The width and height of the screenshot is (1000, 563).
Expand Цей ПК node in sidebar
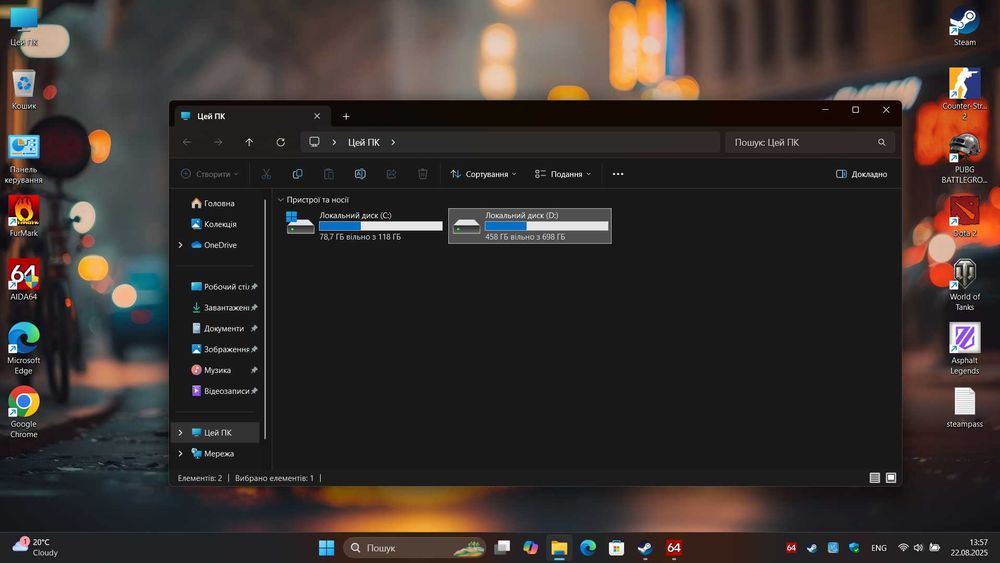pos(180,432)
